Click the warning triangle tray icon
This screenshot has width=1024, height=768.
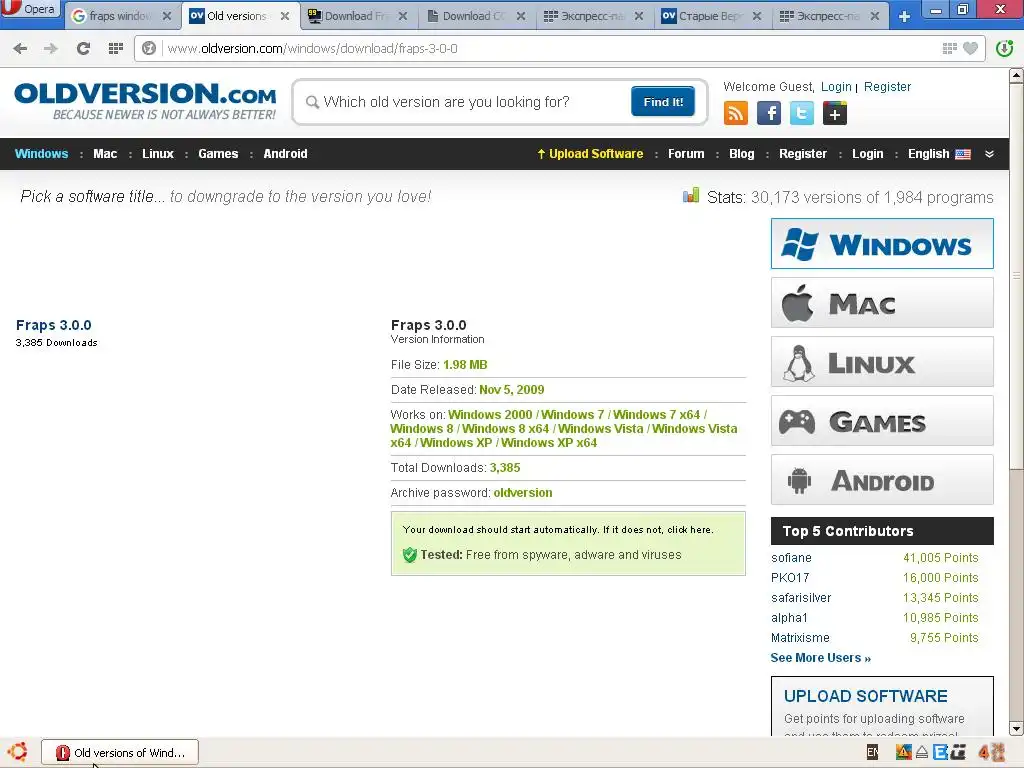click(903, 752)
